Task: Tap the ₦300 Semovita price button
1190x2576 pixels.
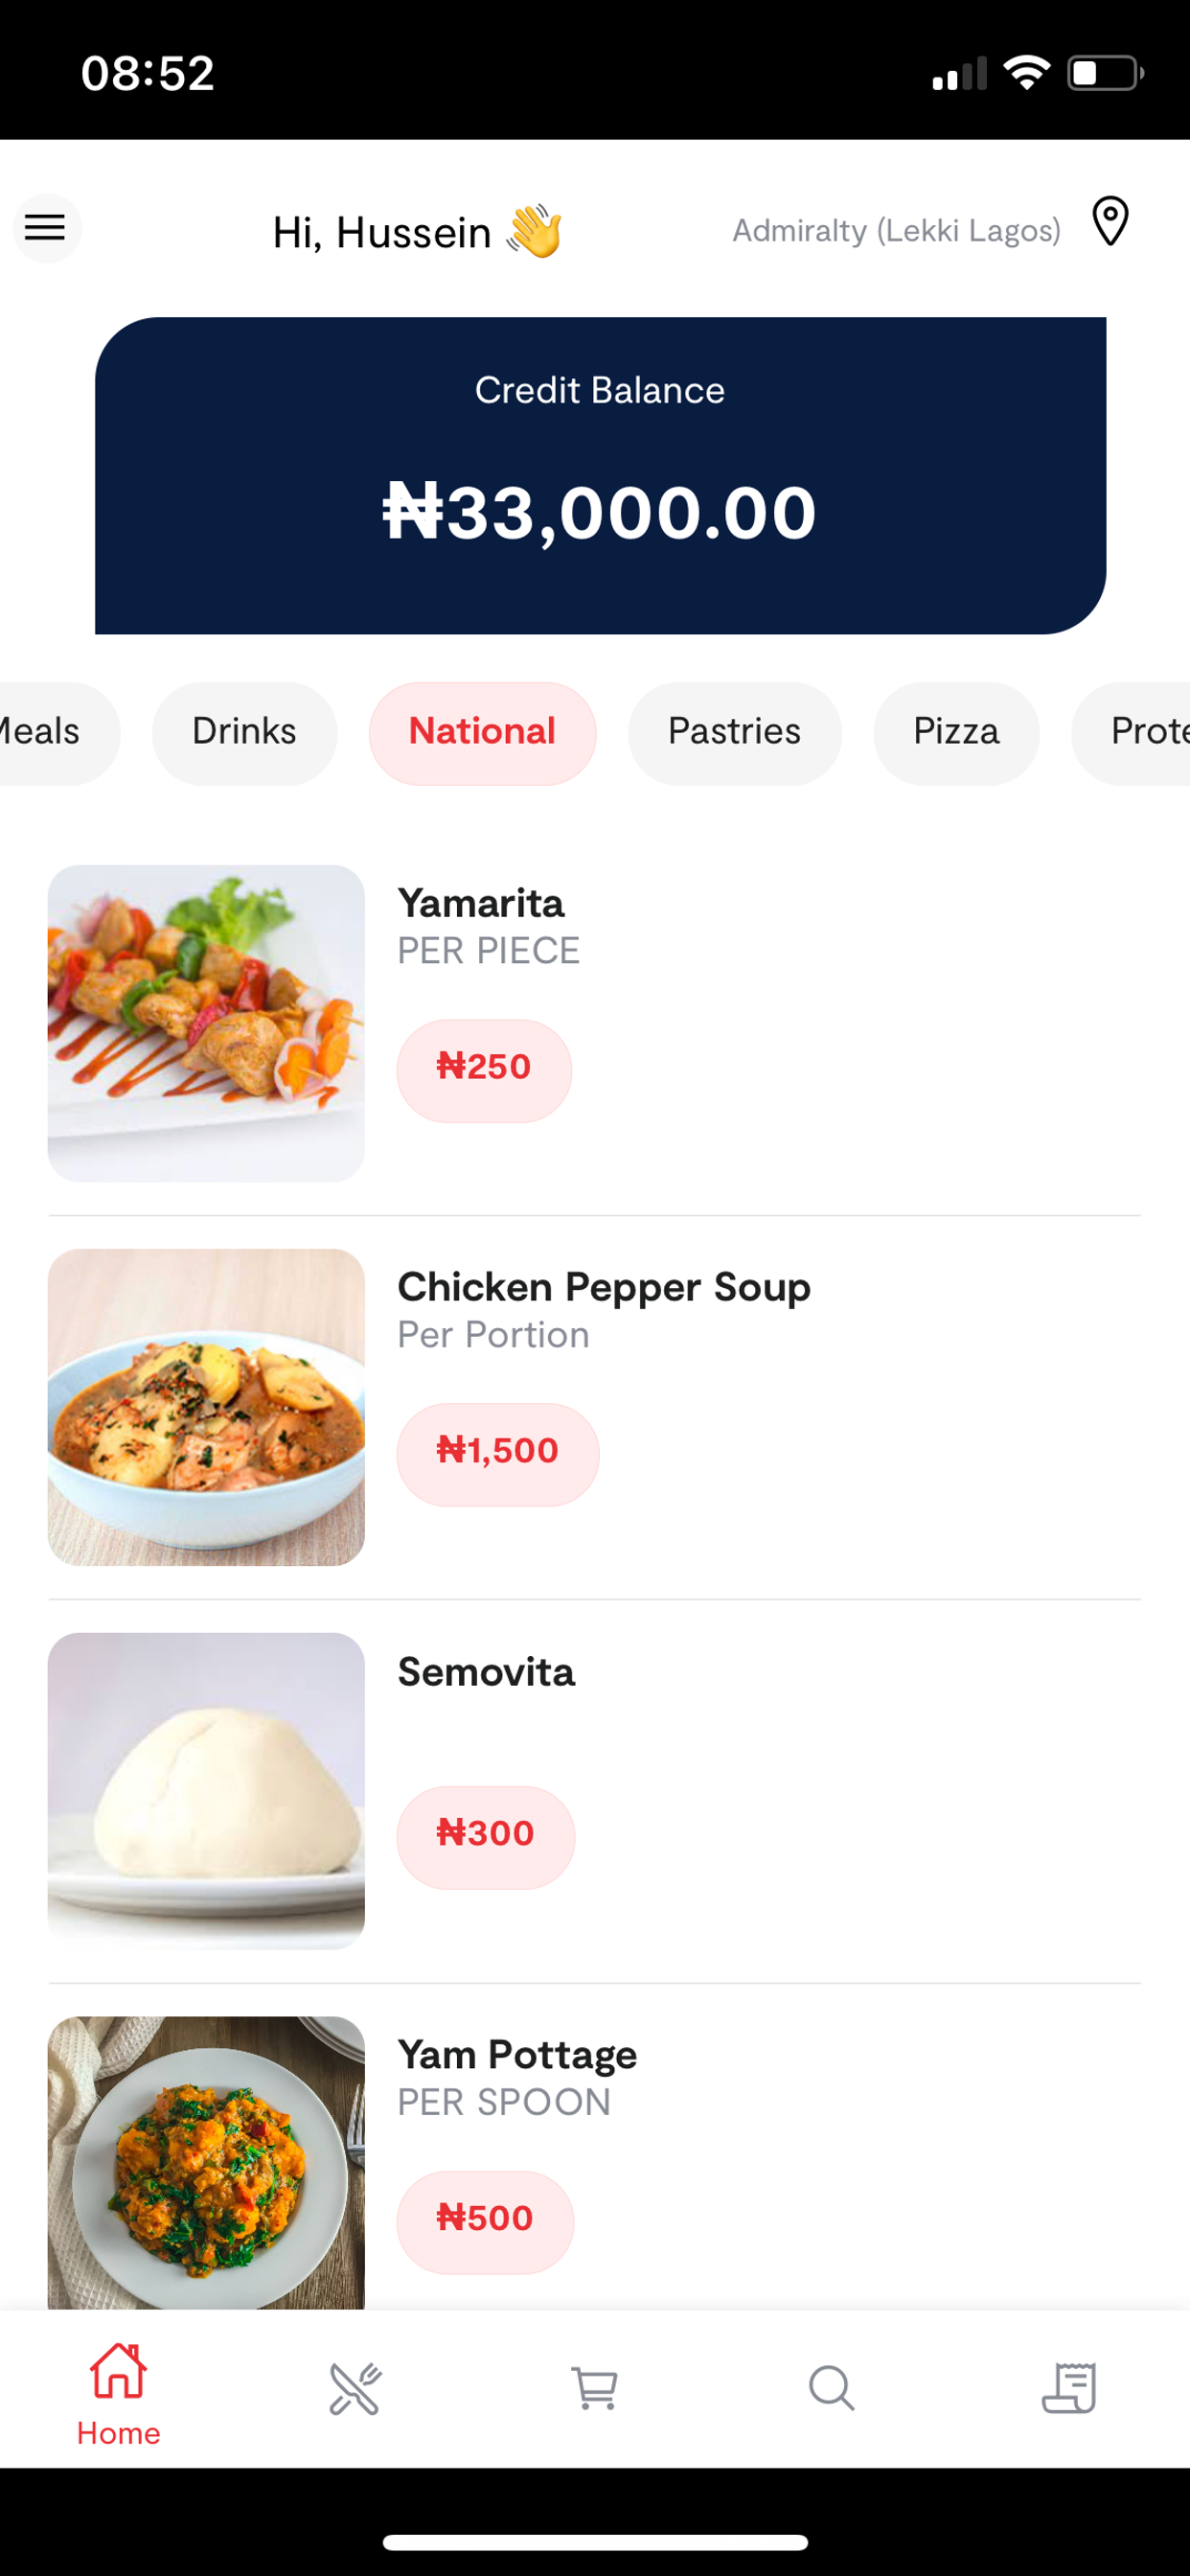Action: (486, 1837)
